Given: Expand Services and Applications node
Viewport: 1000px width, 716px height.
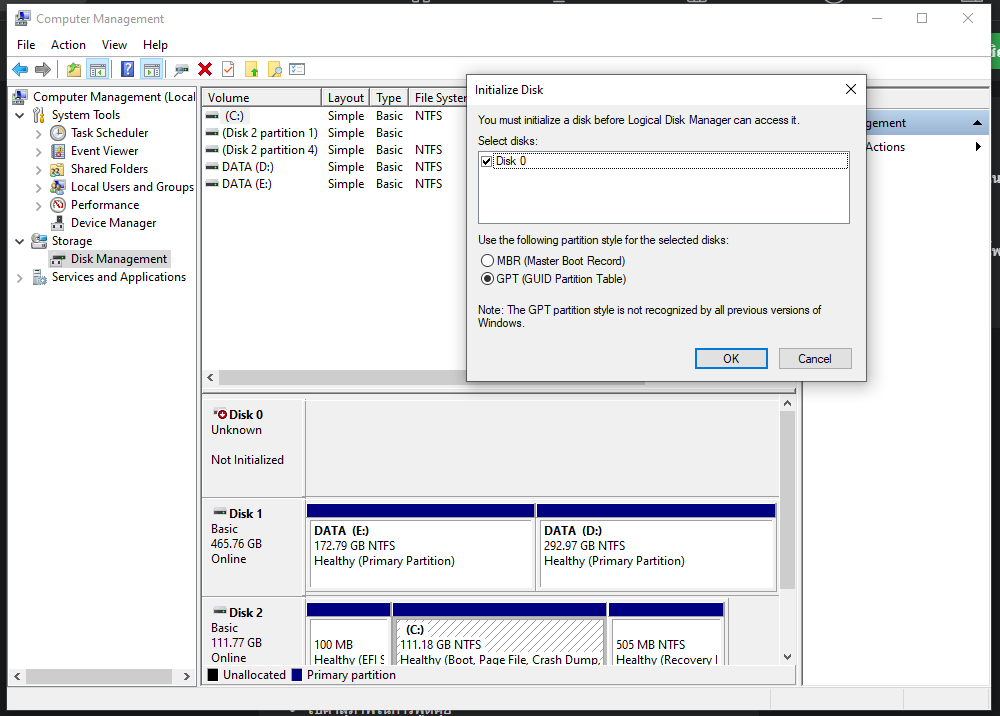Looking at the screenshot, I should (x=19, y=278).
